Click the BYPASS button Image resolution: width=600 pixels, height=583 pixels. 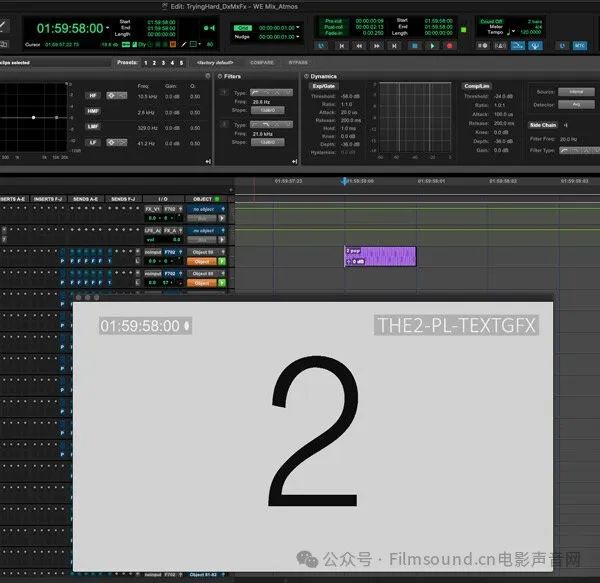tap(298, 62)
